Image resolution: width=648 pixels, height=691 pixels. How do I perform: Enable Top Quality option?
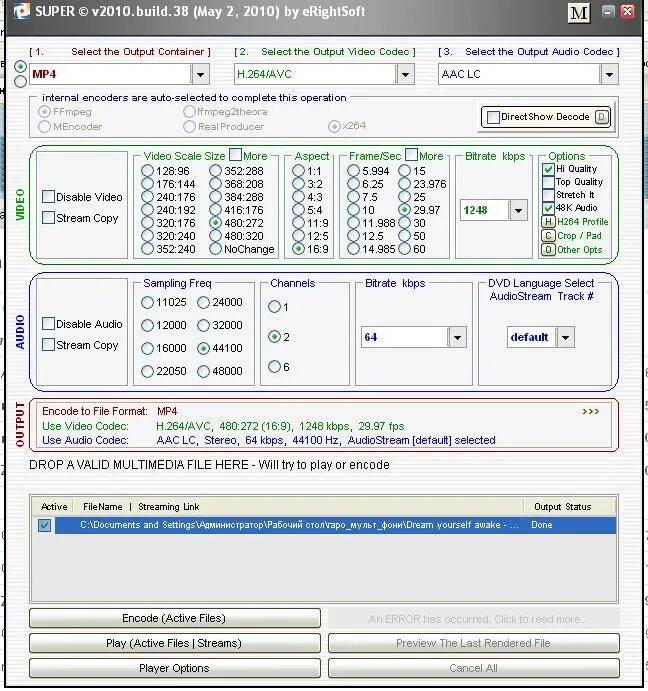[x=548, y=182]
